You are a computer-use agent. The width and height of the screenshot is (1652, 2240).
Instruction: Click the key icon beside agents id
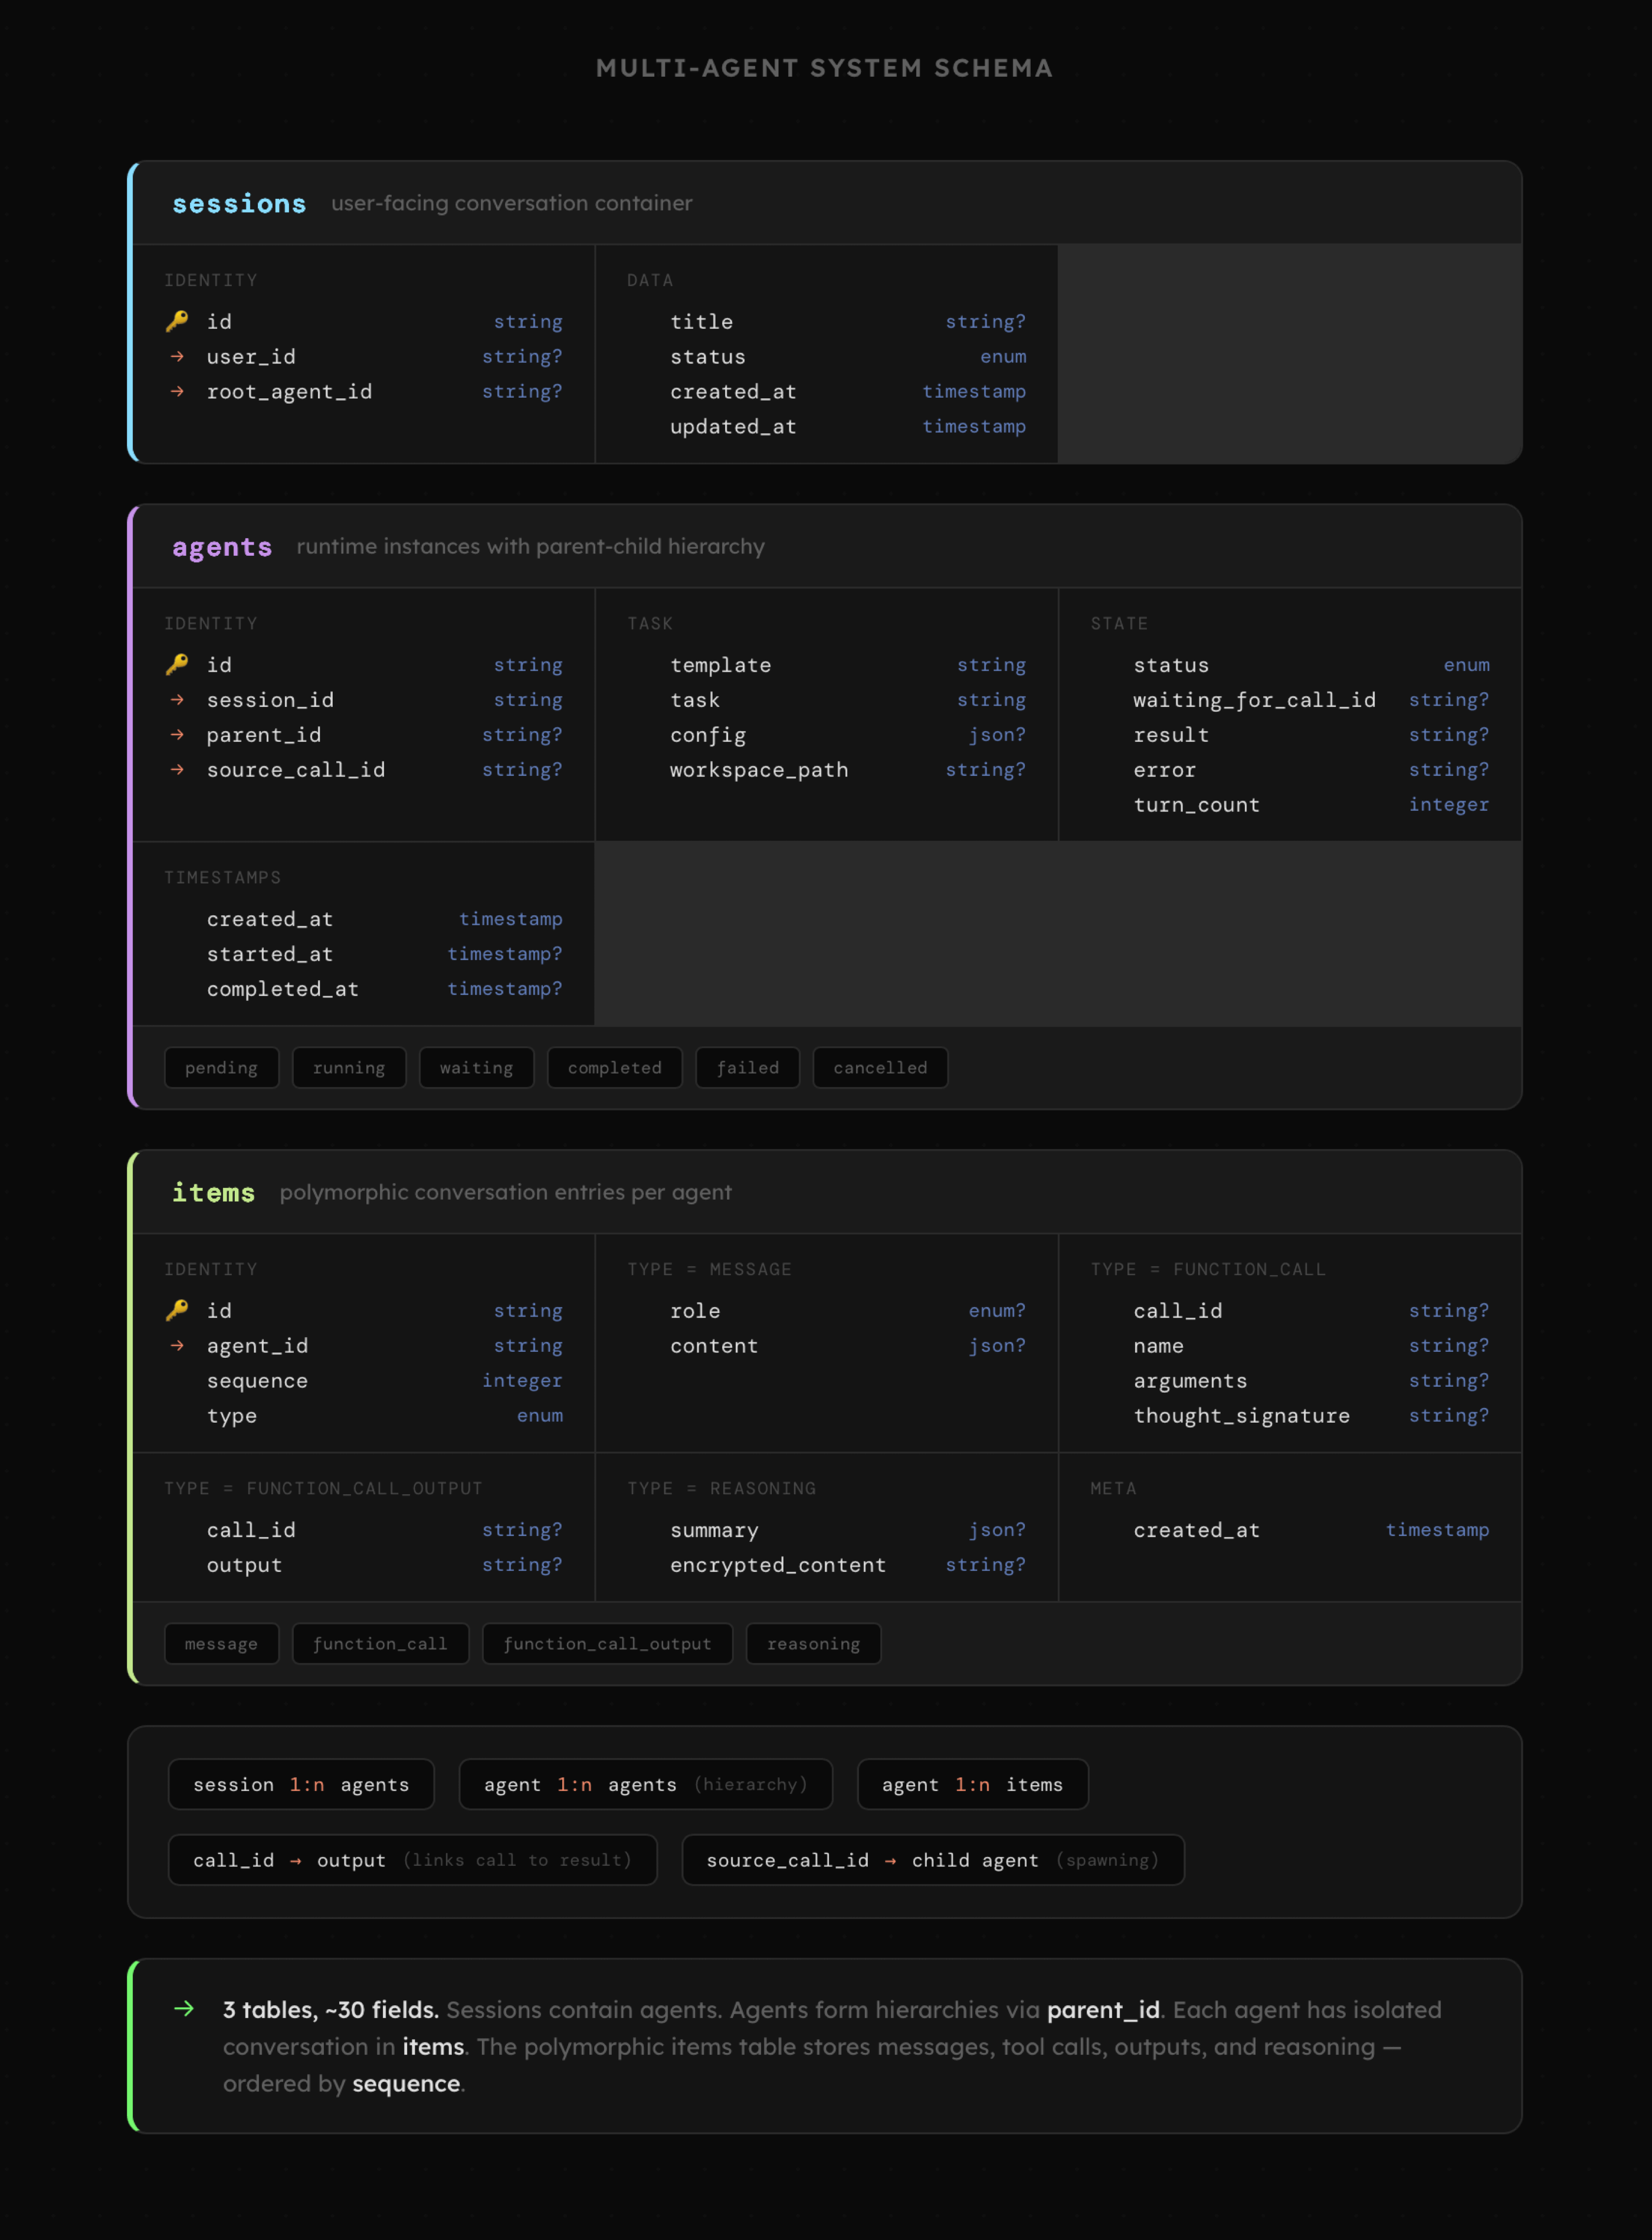pyautogui.click(x=177, y=664)
